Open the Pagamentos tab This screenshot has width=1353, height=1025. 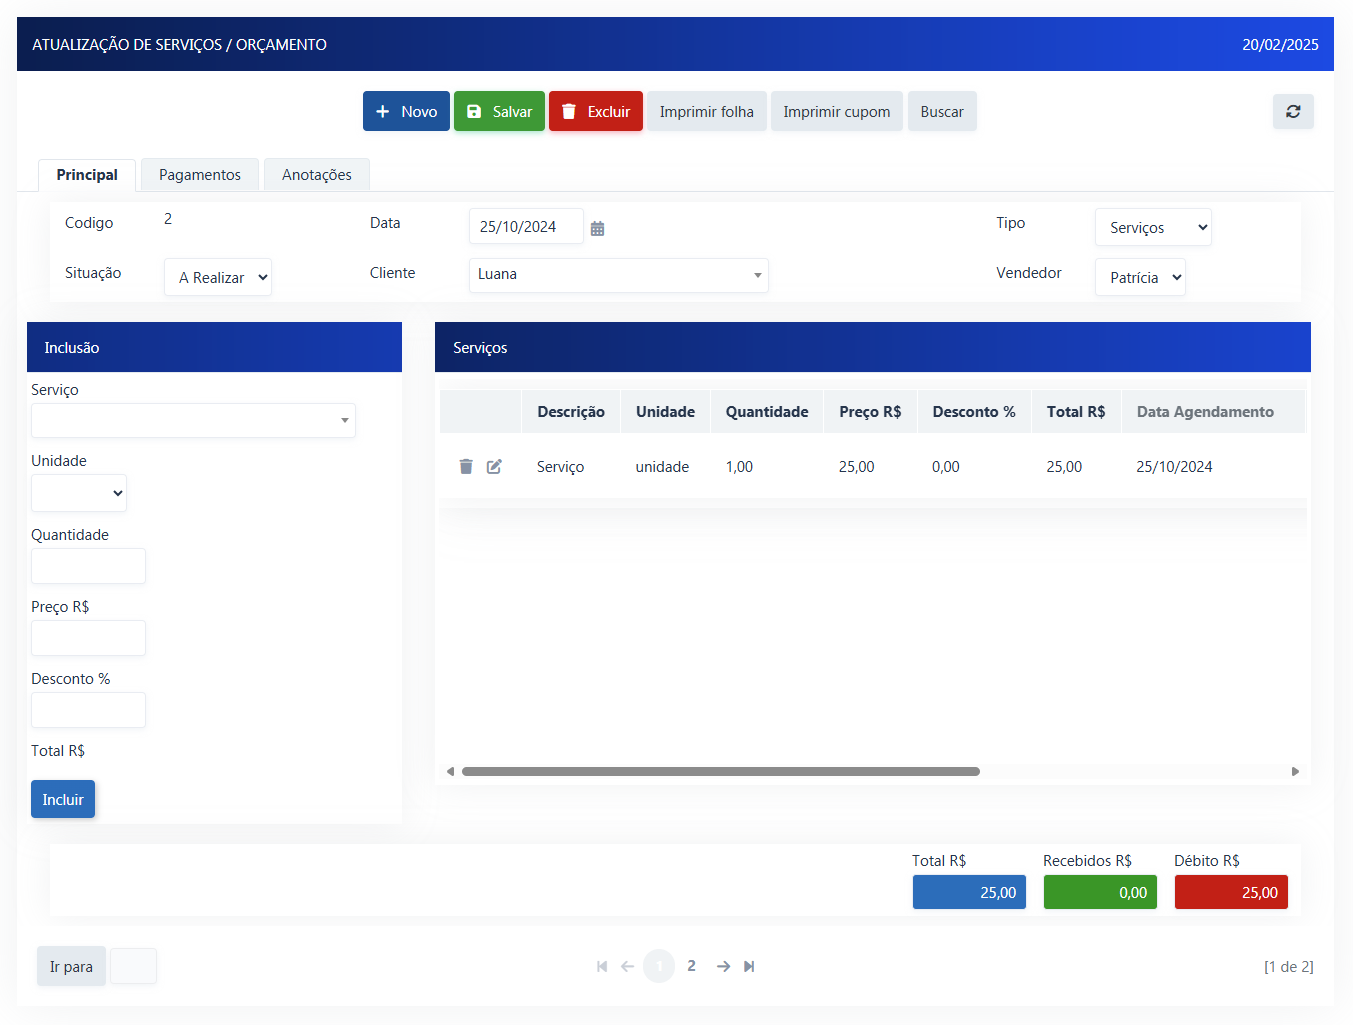click(x=200, y=175)
